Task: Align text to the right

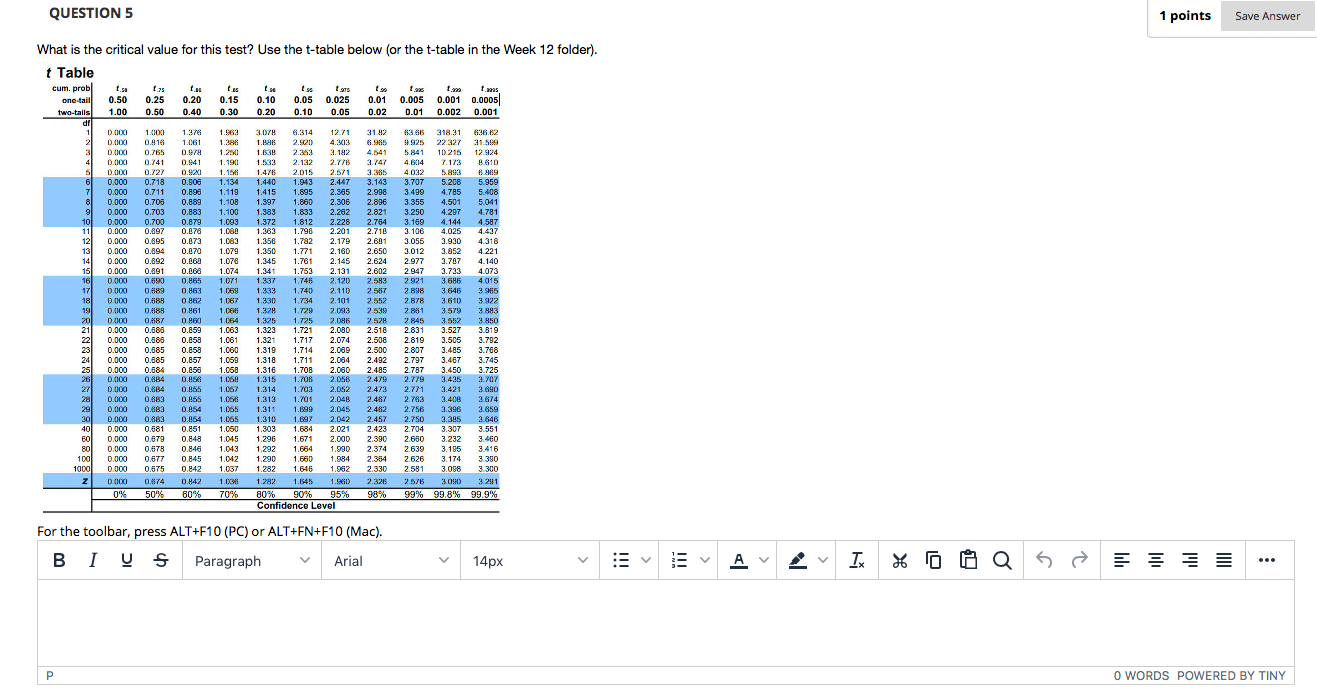Action: [x=1190, y=561]
